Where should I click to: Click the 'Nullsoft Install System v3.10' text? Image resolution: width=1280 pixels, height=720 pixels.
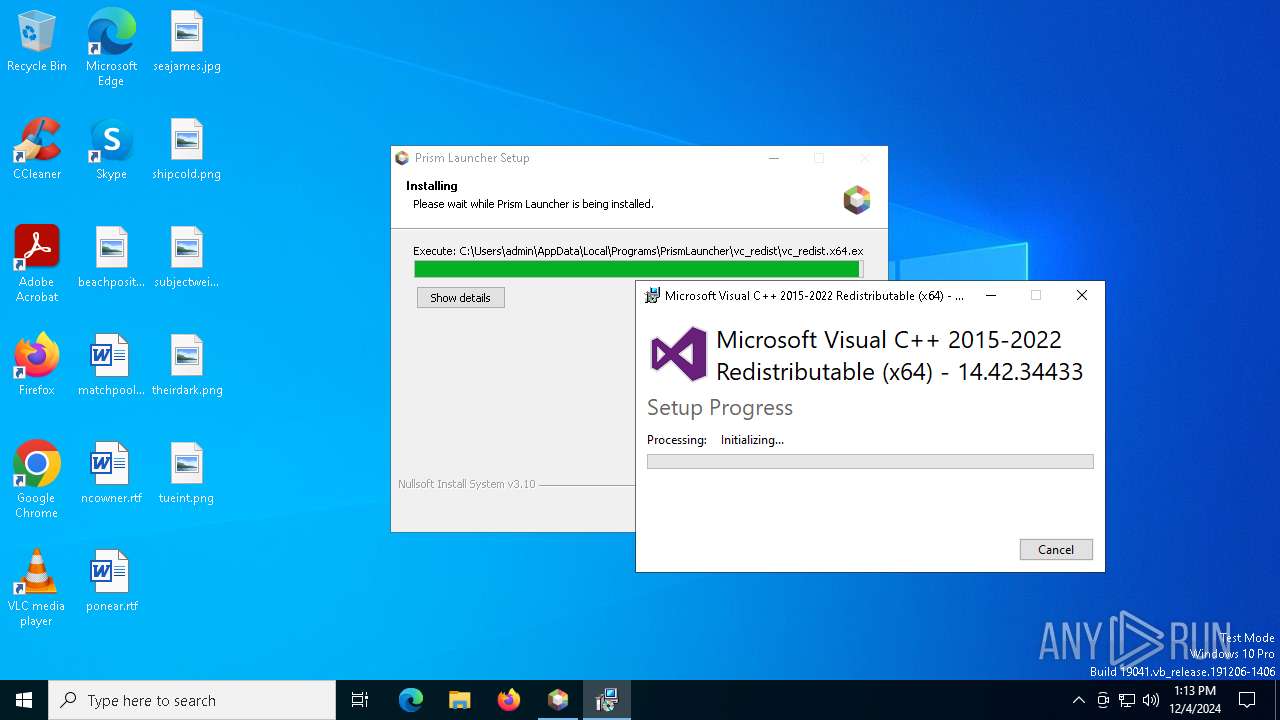click(x=467, y=484)
